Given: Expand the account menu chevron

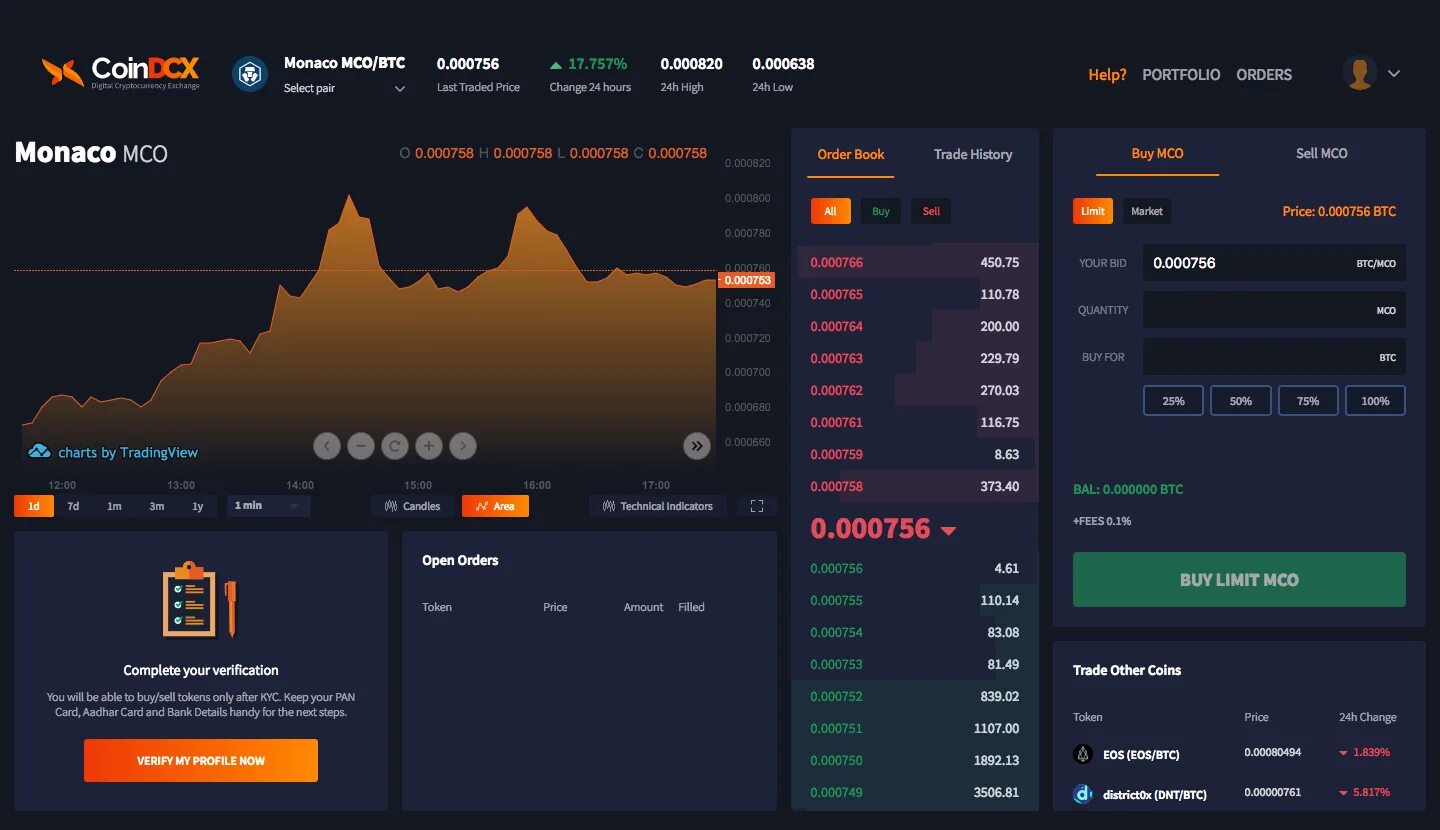Looking at the screenshot, I should [1394, 74].
